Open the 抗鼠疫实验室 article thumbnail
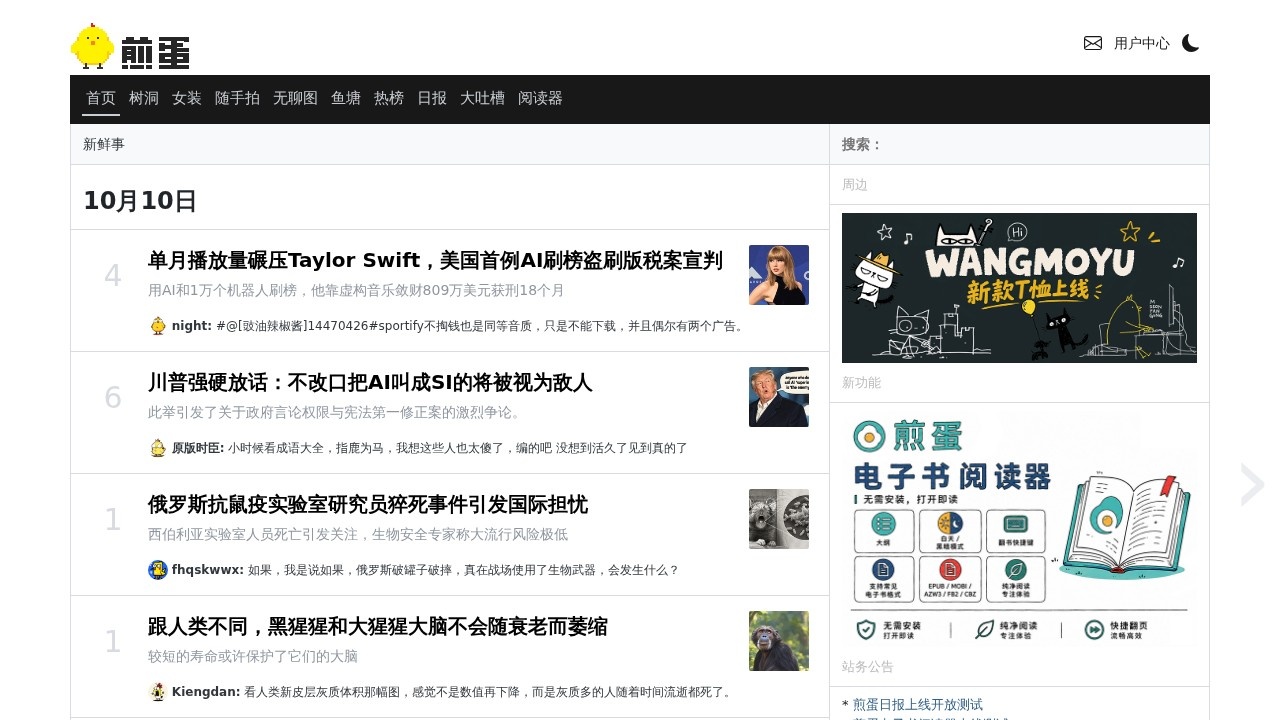The image size is (1280, 720). click(779, 519)
